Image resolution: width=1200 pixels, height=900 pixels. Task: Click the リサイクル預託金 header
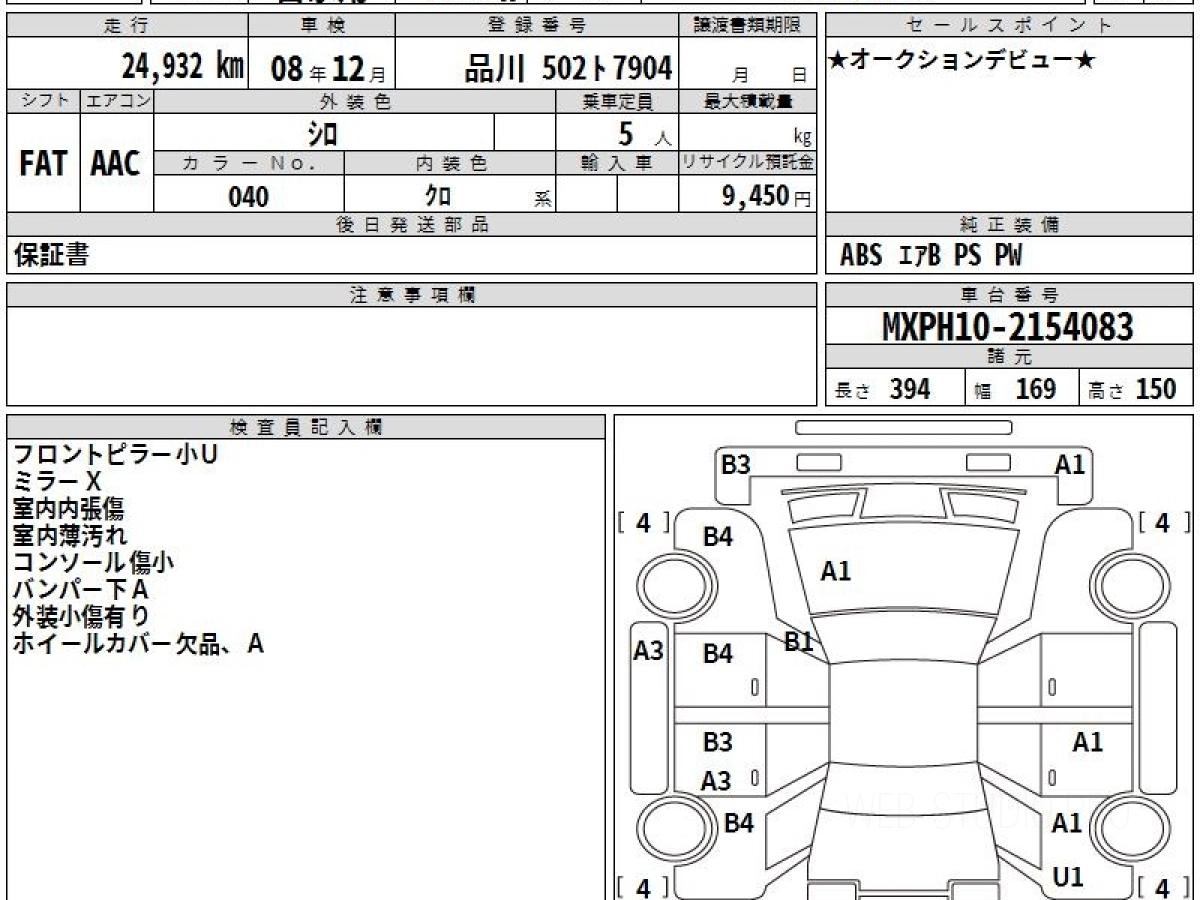pos(748,164)
